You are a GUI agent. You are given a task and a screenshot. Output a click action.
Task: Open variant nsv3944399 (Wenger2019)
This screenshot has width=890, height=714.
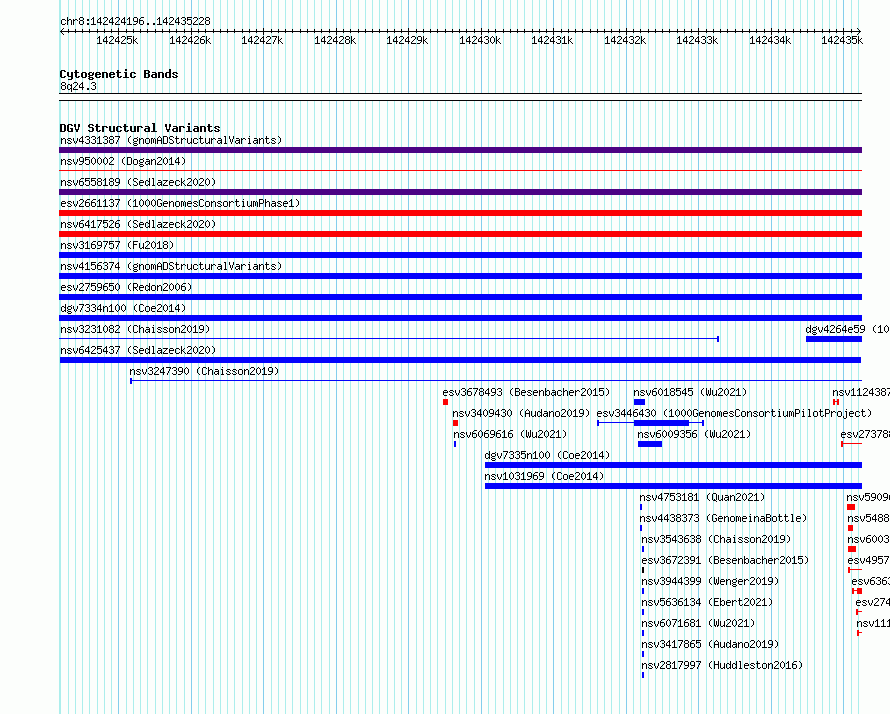coord(710,581)
